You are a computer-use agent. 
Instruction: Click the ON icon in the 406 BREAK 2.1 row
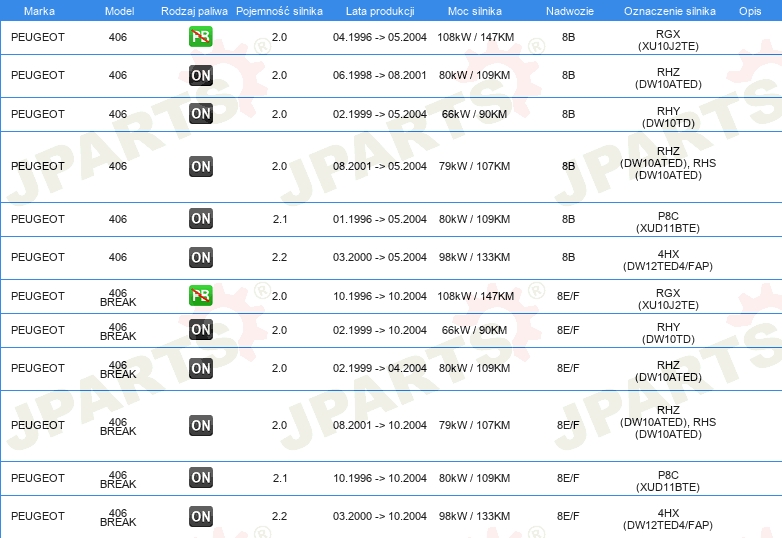click(200, 478)
